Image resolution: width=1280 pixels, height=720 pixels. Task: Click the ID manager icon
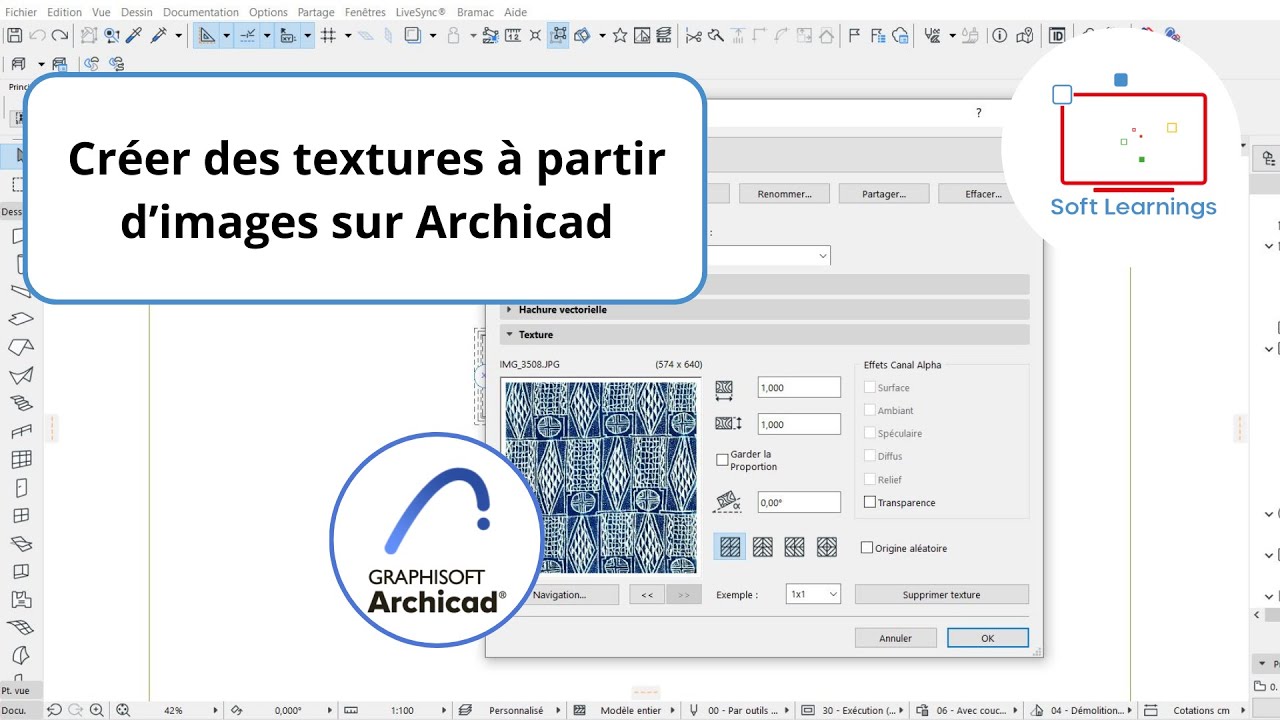1056,35
